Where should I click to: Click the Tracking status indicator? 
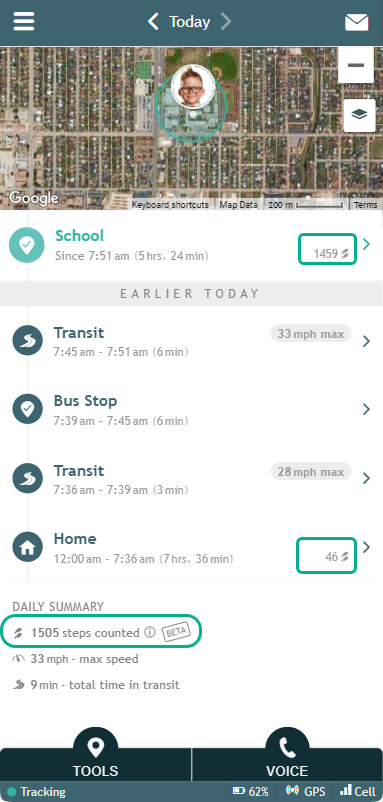coord(36,792)
